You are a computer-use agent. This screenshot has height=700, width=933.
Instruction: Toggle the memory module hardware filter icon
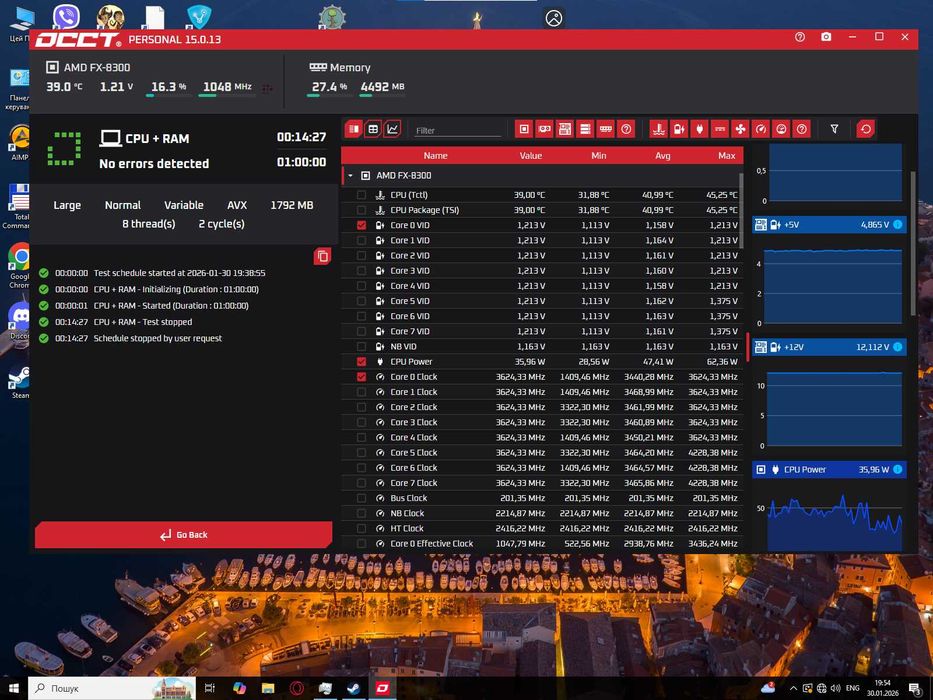tap(606, 129)
